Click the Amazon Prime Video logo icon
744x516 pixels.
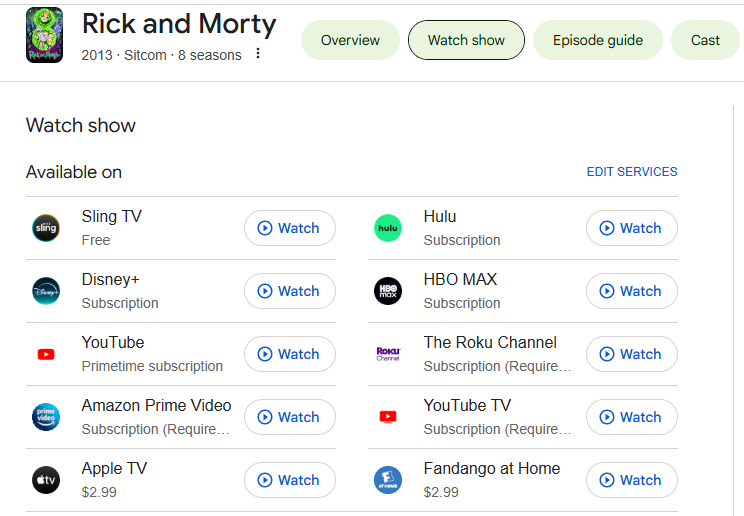tap(46, 417)
